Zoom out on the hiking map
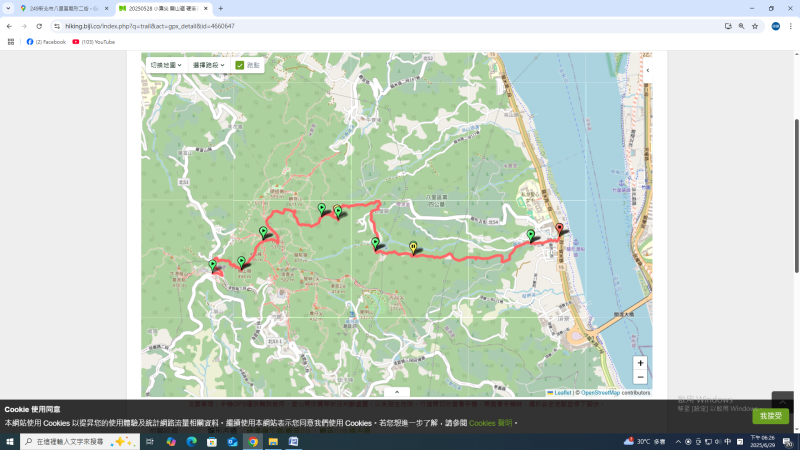This screenshot has height=450, width=800. click(640, 378)
